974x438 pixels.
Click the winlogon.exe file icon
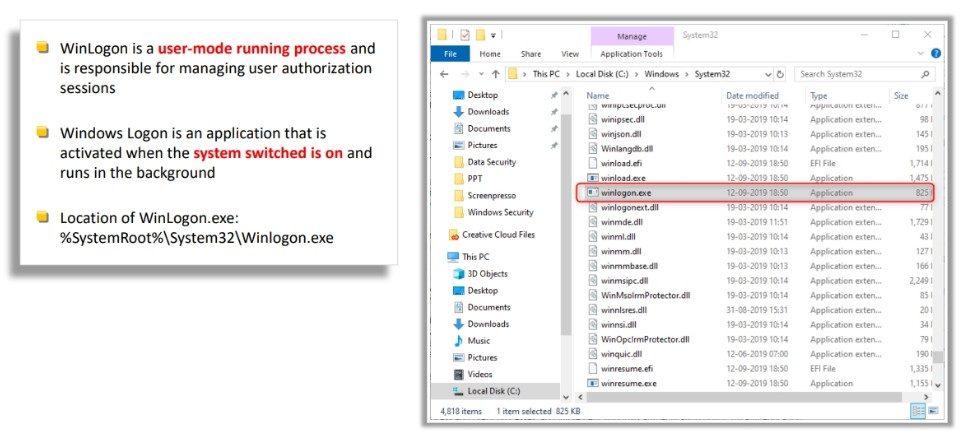593,193
